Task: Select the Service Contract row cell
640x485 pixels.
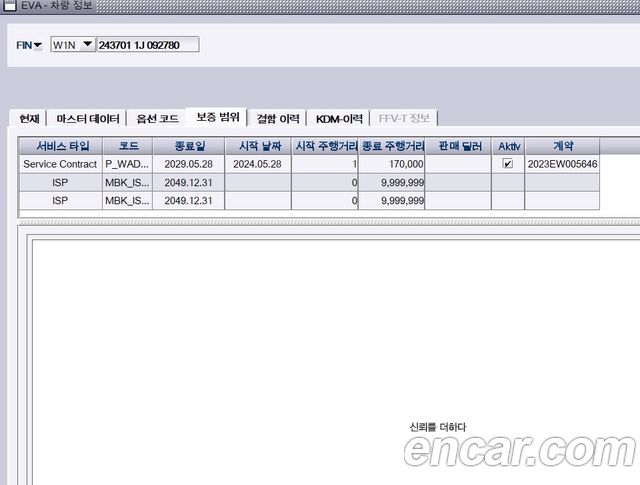Action: pos(60,164)
